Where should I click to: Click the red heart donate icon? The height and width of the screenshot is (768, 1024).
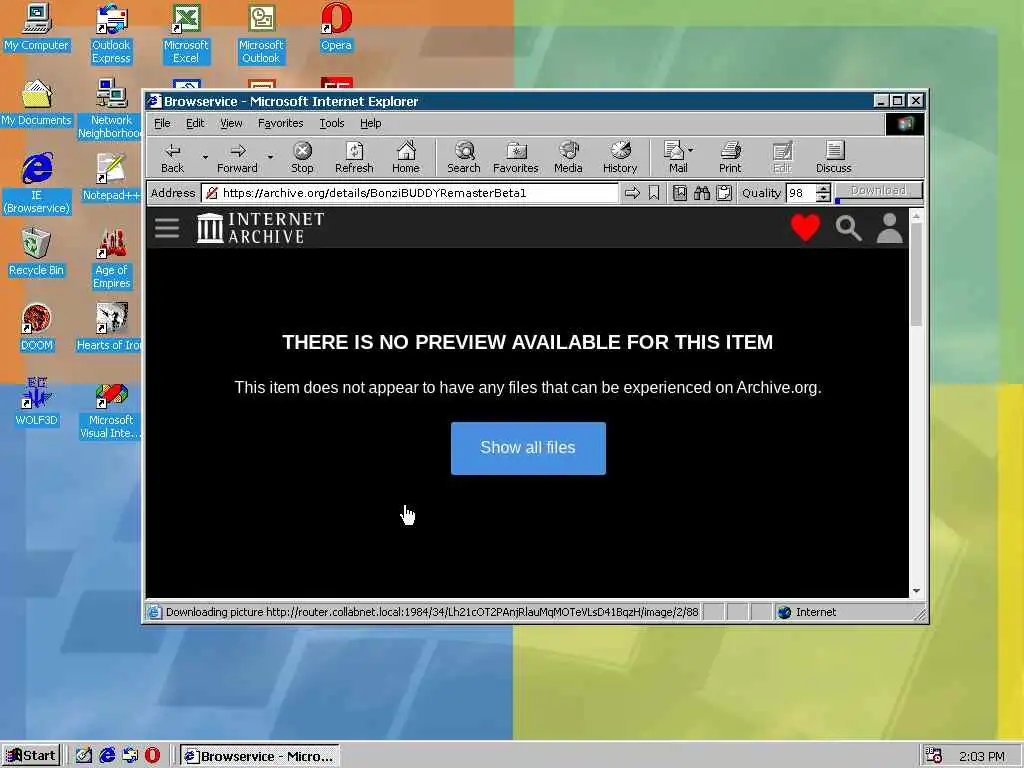[x=805, y=228]
